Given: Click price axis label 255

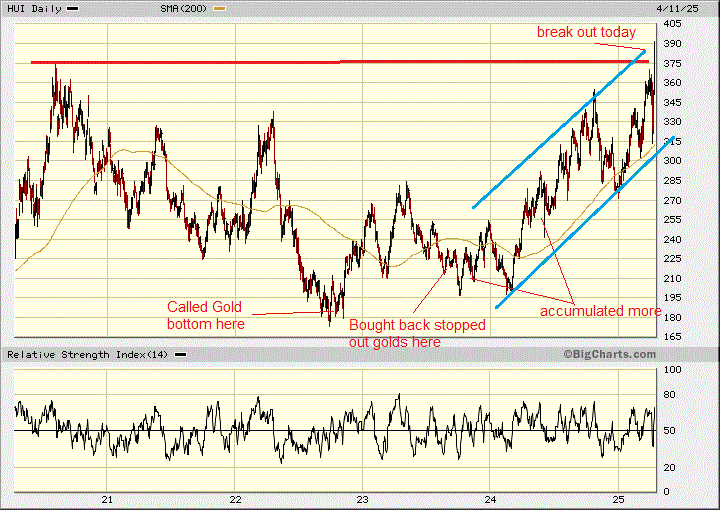Looking at the screenshot, I should pos(673,219).
